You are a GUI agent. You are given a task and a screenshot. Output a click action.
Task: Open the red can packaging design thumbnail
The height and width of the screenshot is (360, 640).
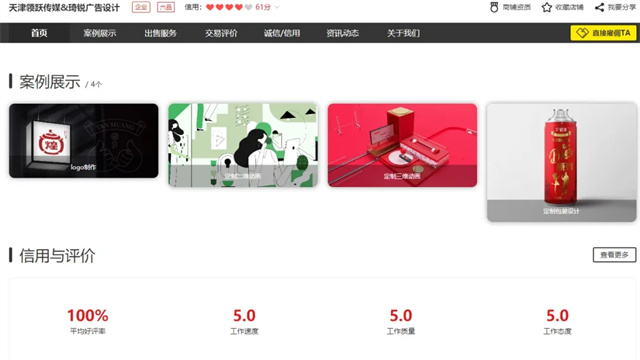[x=561, y=162]
